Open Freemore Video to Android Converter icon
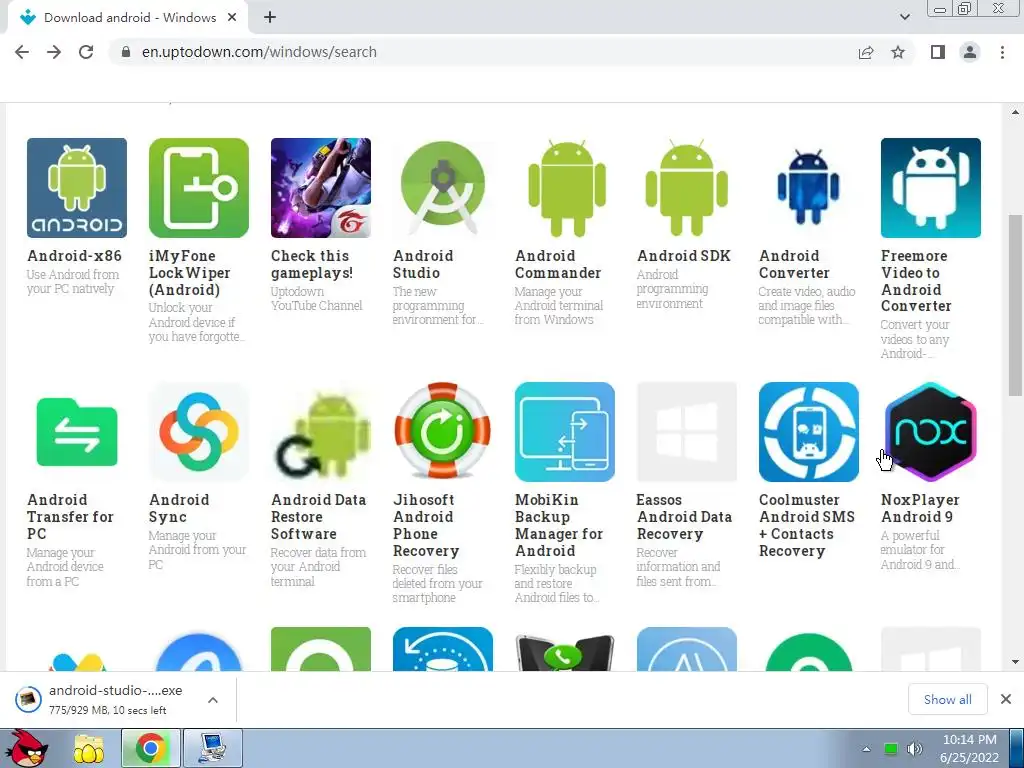Image resolution: width=1024 pixels, height=768 pixels. coord(931,188)
